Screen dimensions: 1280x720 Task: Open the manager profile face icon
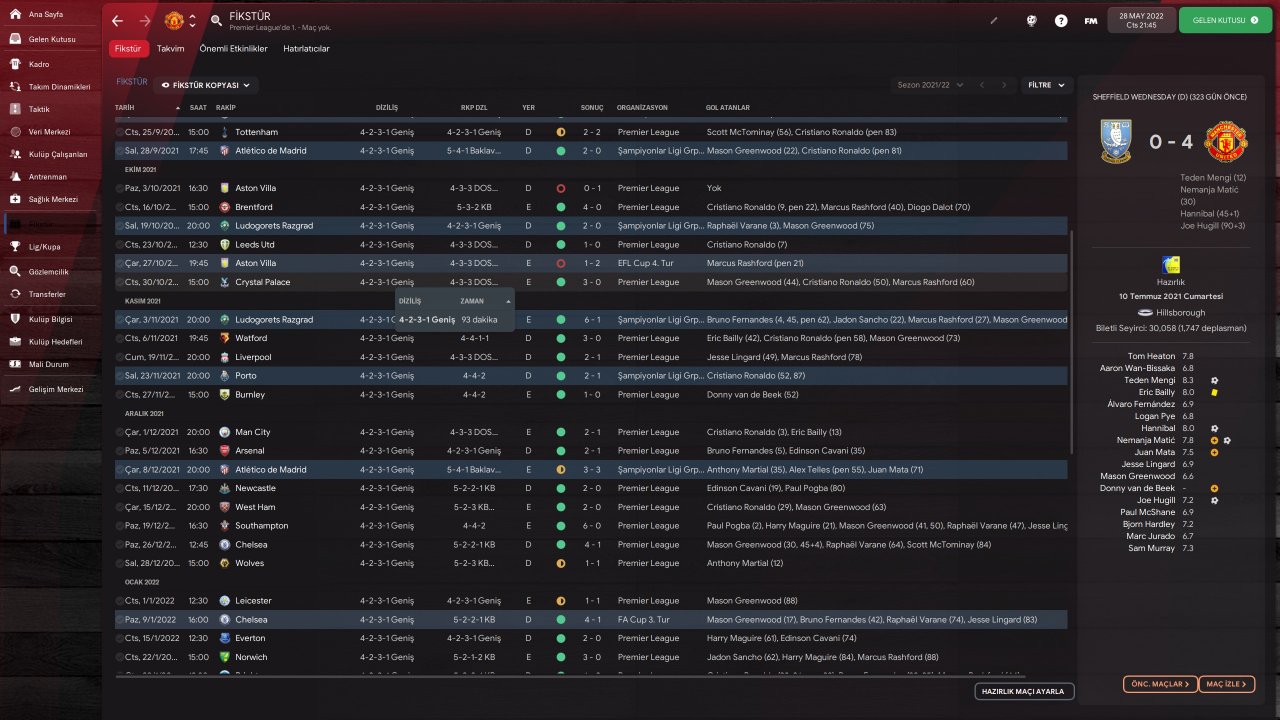pyautogui.click(x=1032, y=20)
